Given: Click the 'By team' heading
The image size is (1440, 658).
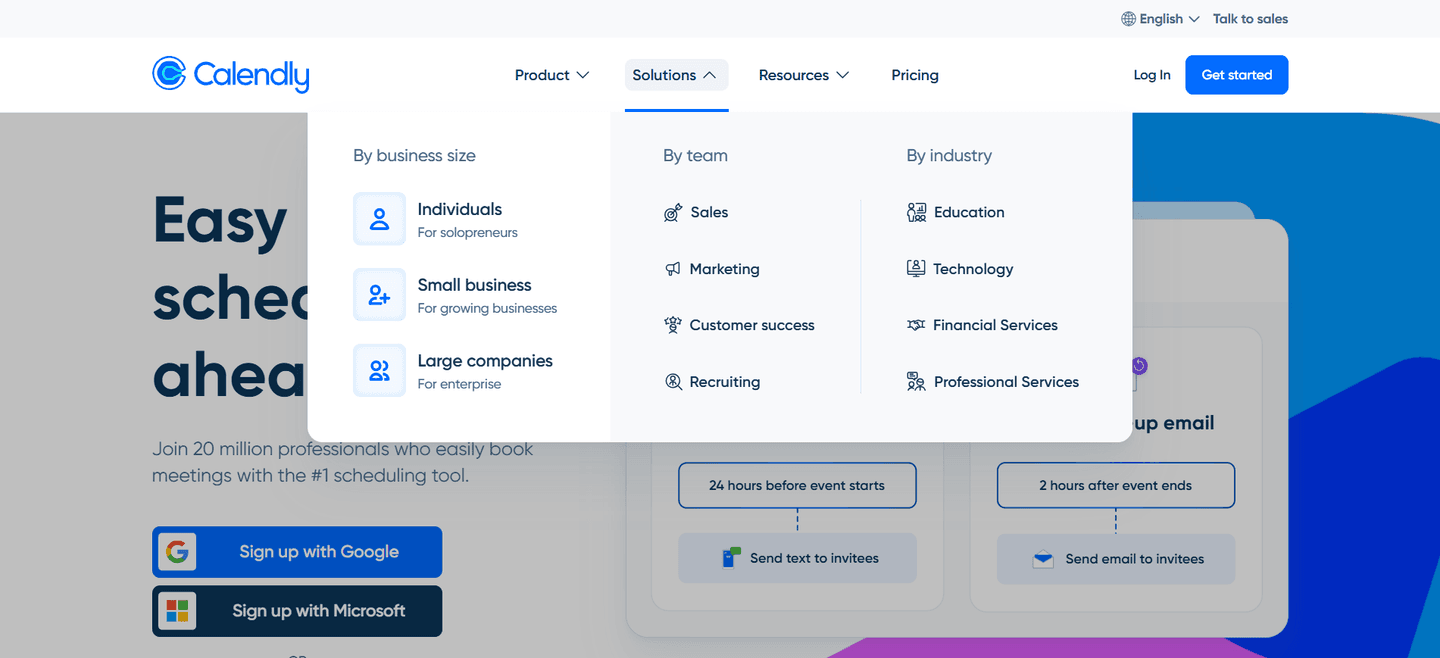Looking at the screenshot, I should (x=695, y=156).
